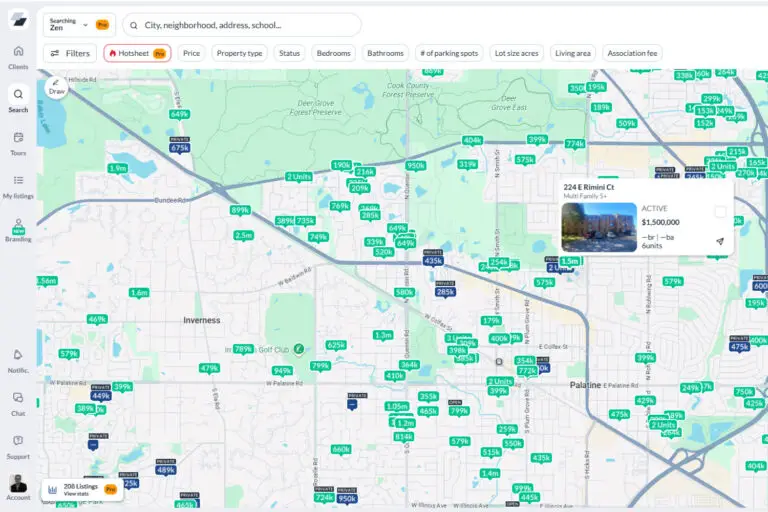This screenshot has width=768, height=512.
Task: Click the Draw pencil tool on map
Action: coord(56,86)
